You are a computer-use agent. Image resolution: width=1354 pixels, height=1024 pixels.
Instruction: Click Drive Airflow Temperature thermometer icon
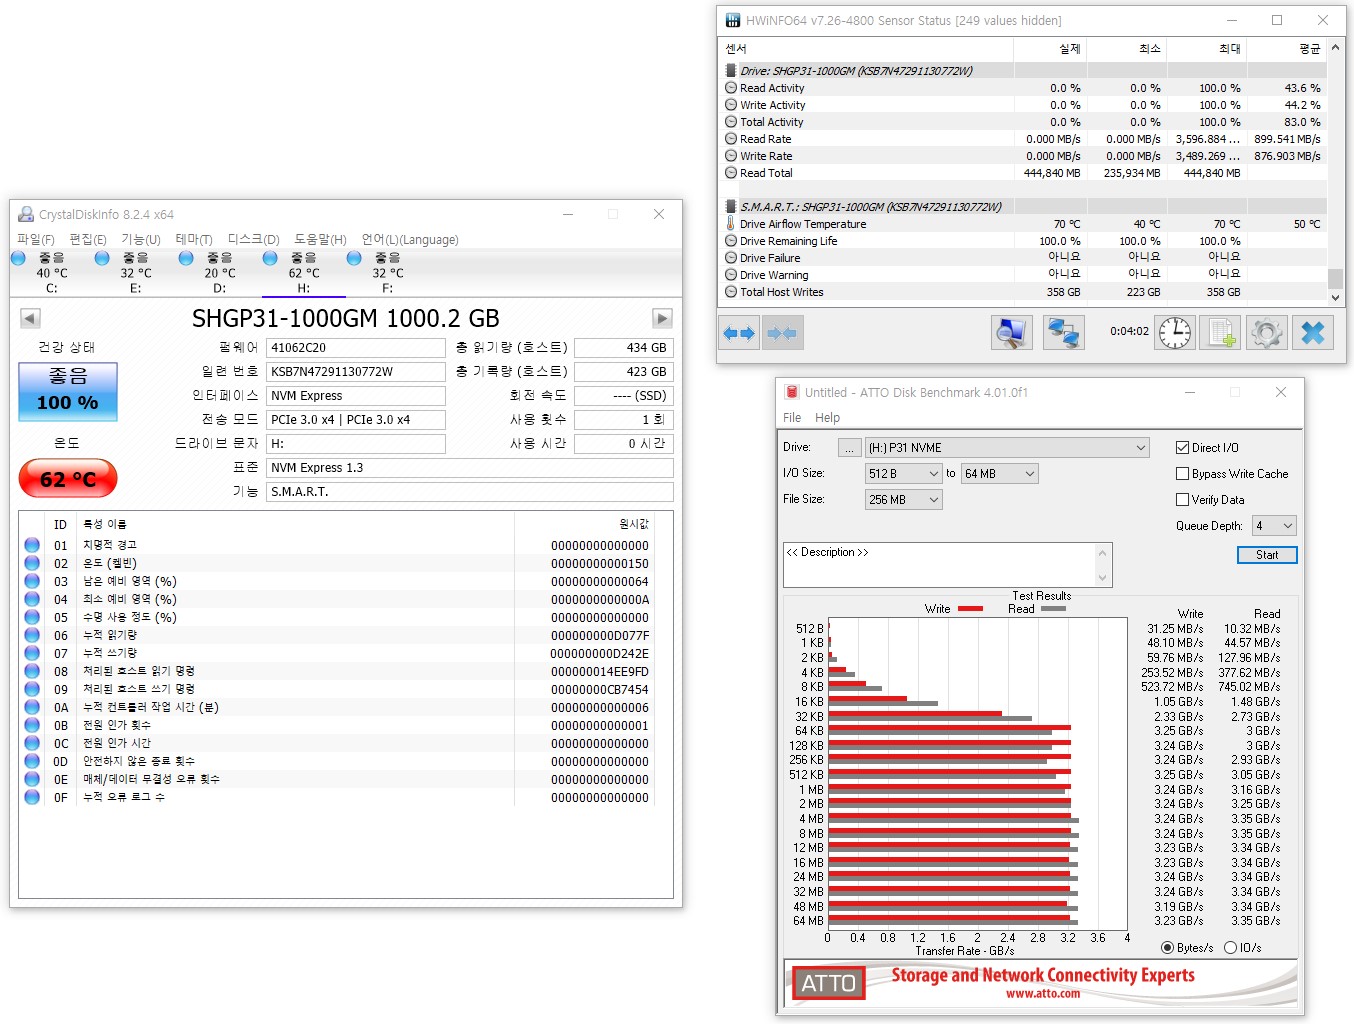pos(731,224)
